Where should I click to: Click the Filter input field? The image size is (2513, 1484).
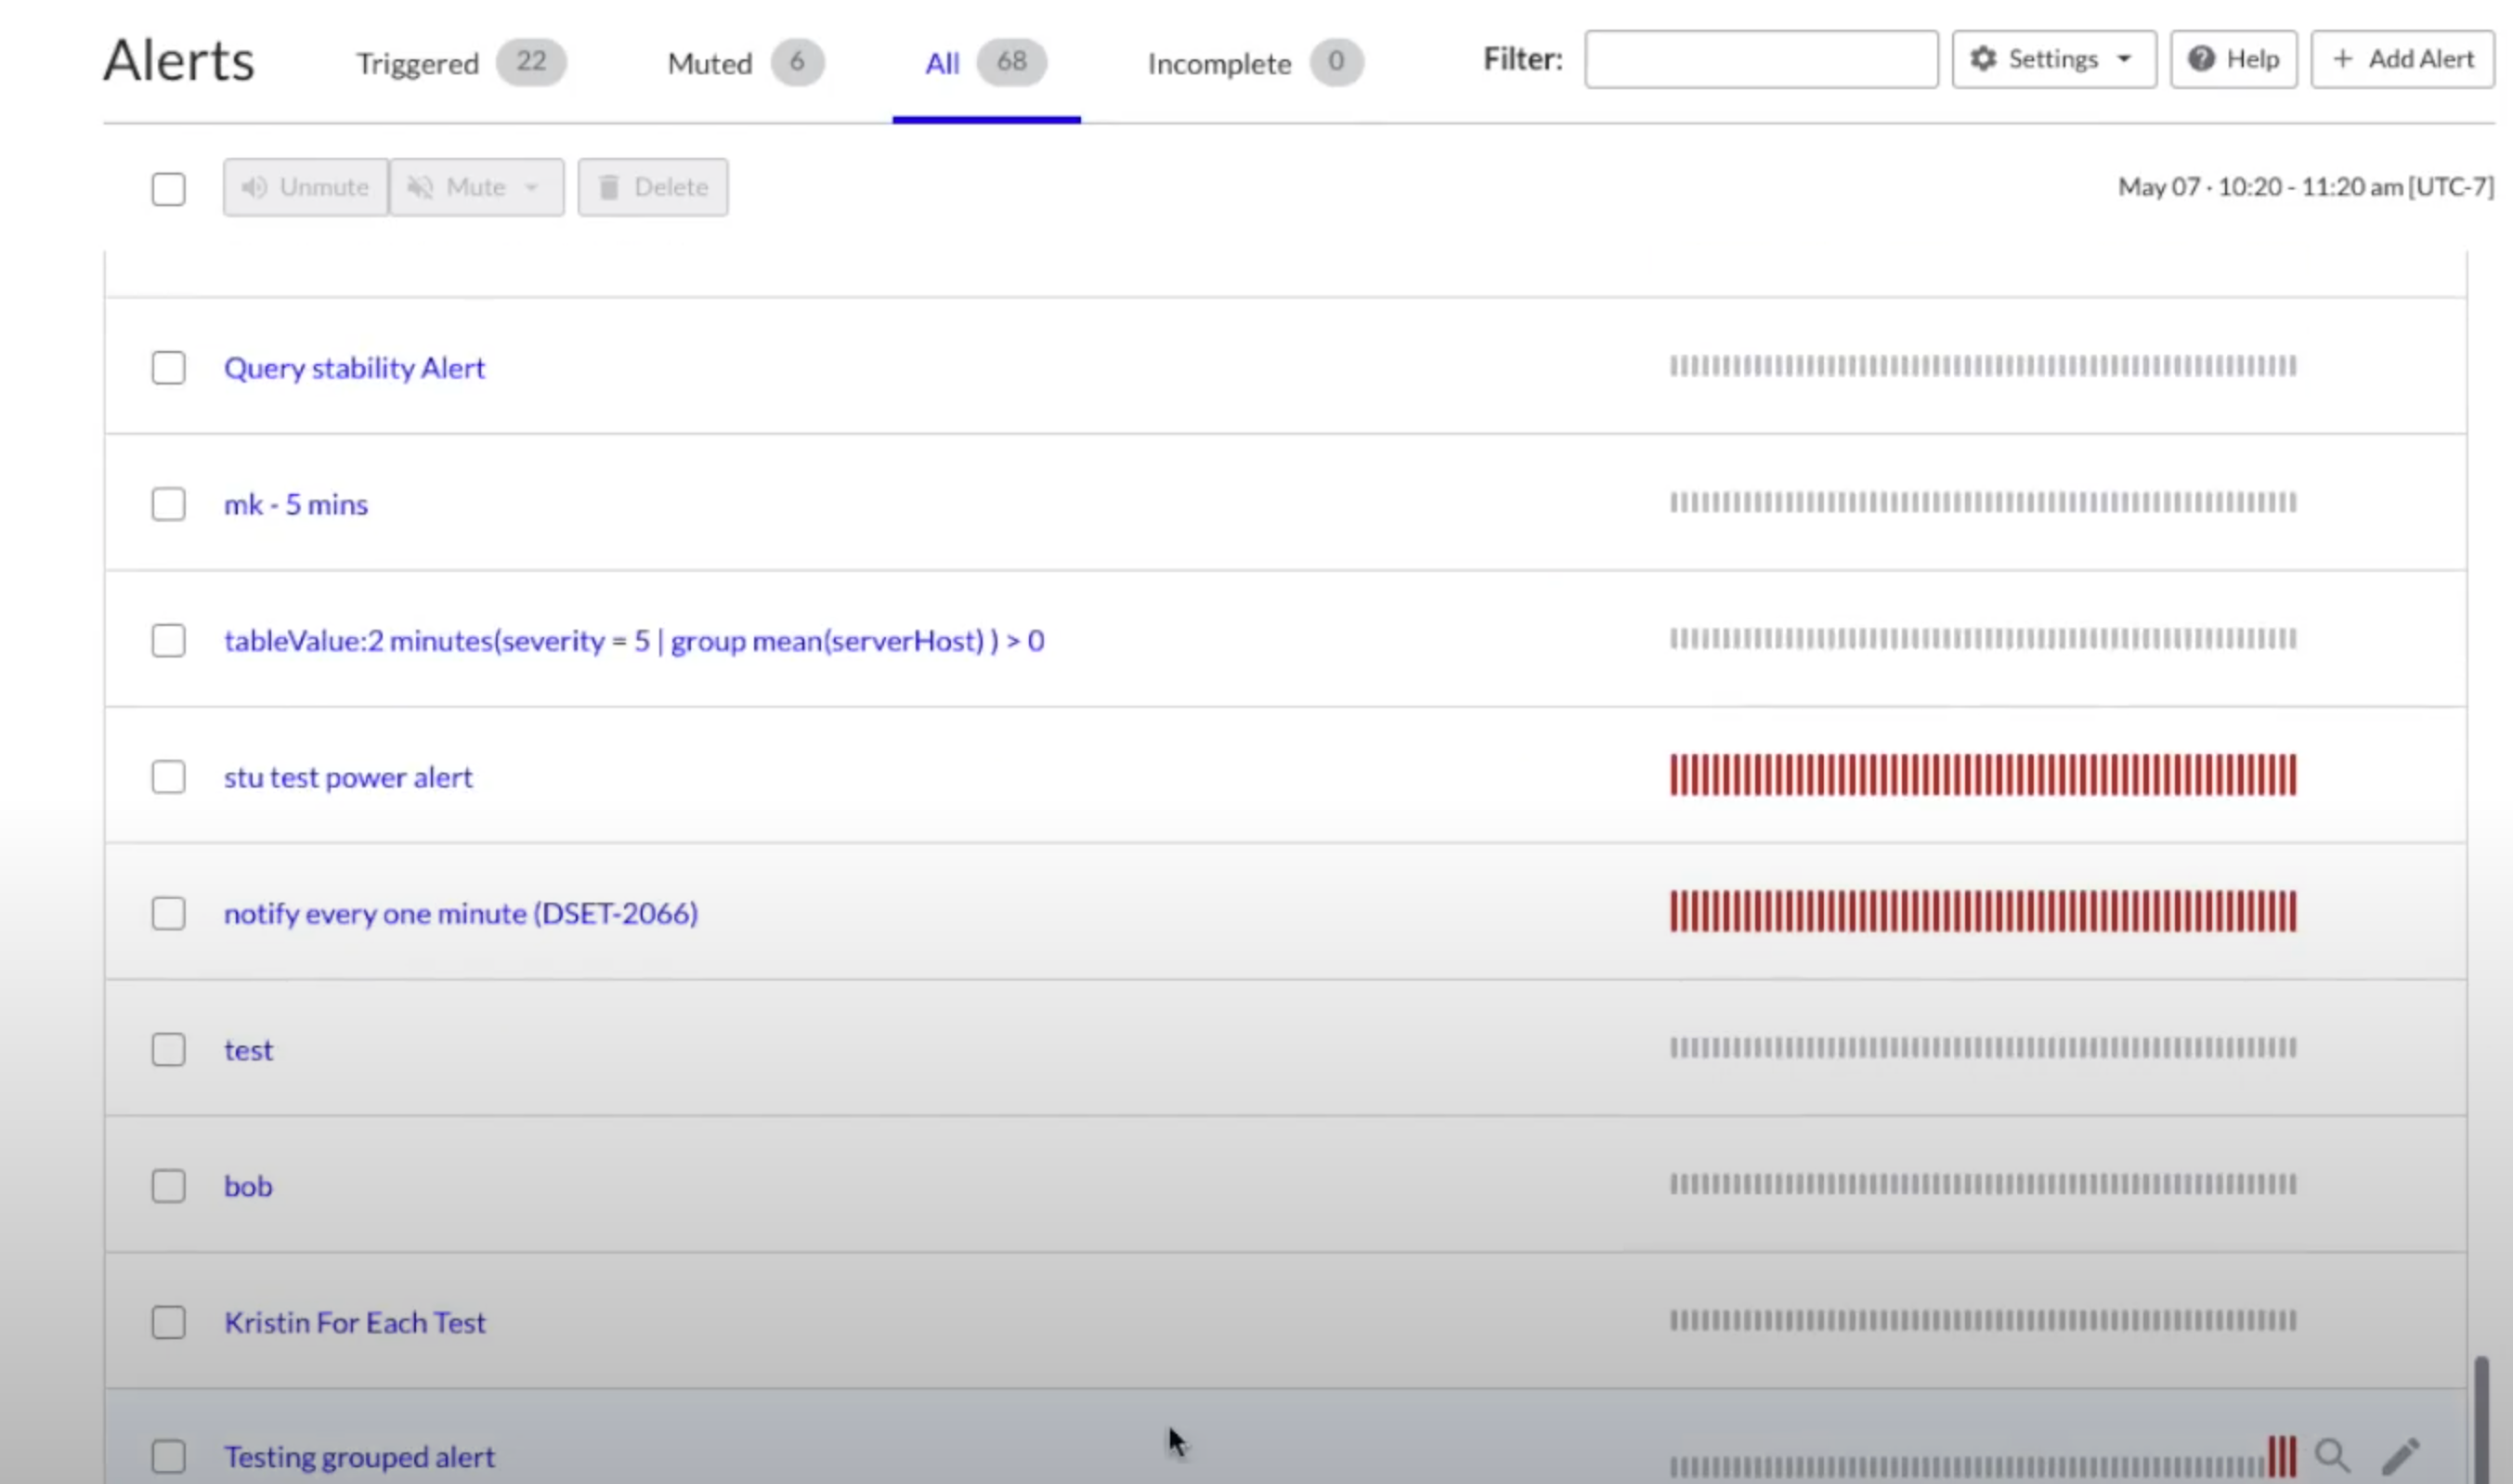(x=1761, y=59)
